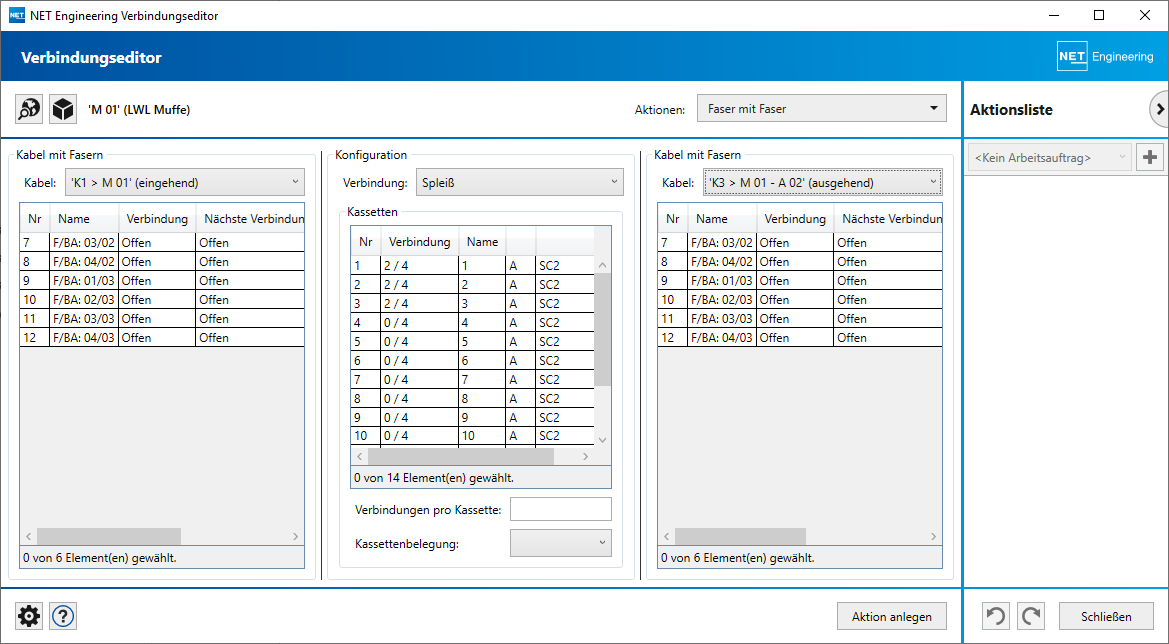Select fiber 'F/BA: 04/03' in right table
This screenshot has width=1169, height=644.
click(x=800, y=338)
